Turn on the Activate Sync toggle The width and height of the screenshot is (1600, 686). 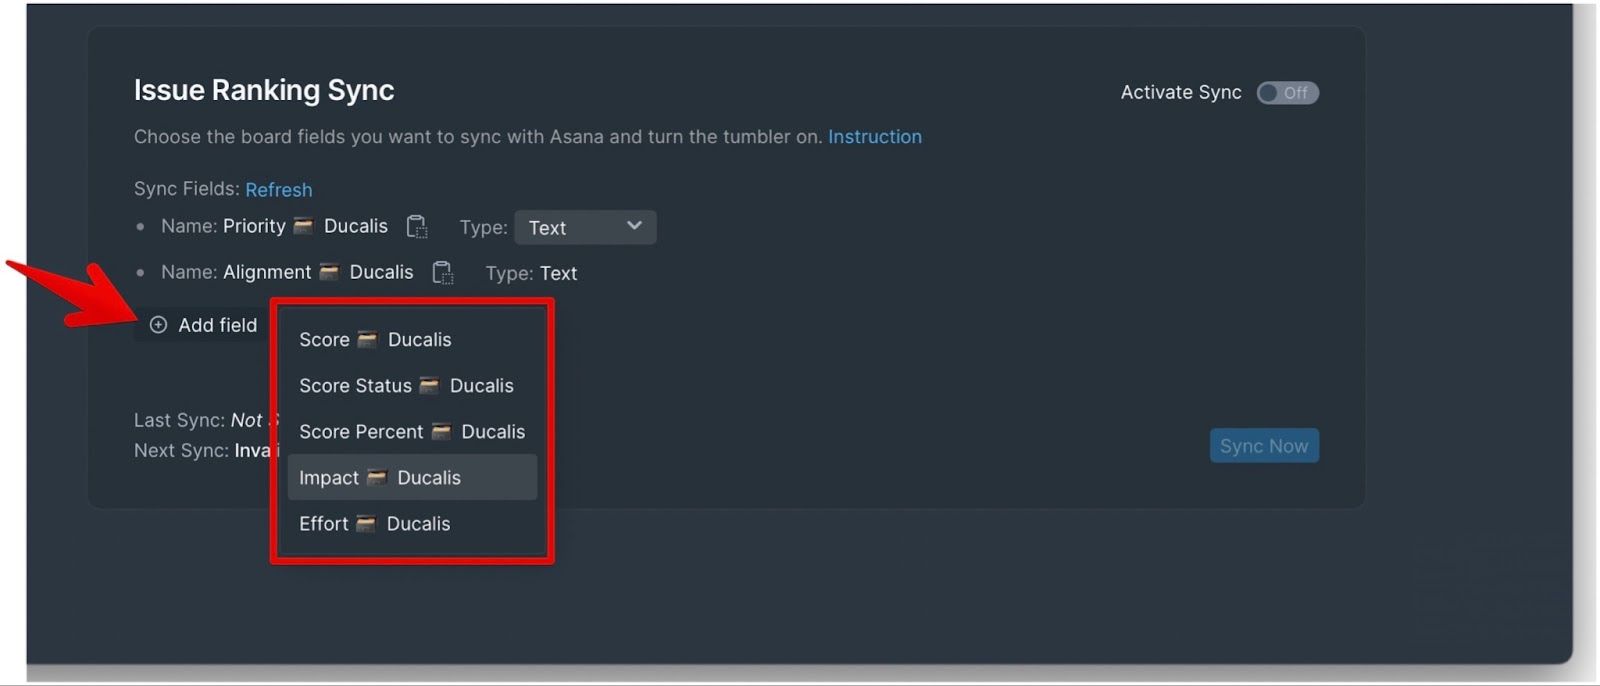tap(1287, 93)
